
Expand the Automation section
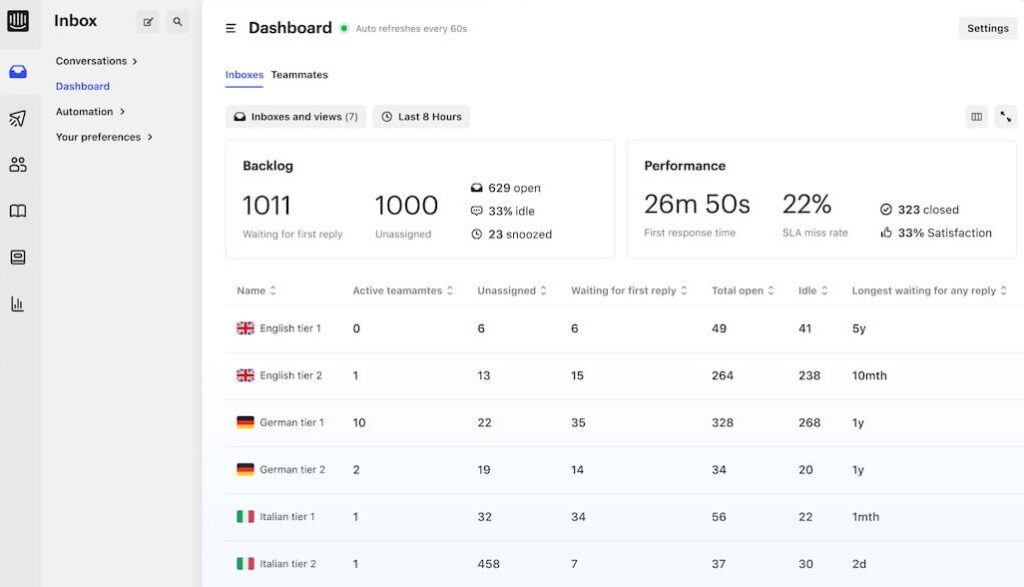tap(90, 112)
